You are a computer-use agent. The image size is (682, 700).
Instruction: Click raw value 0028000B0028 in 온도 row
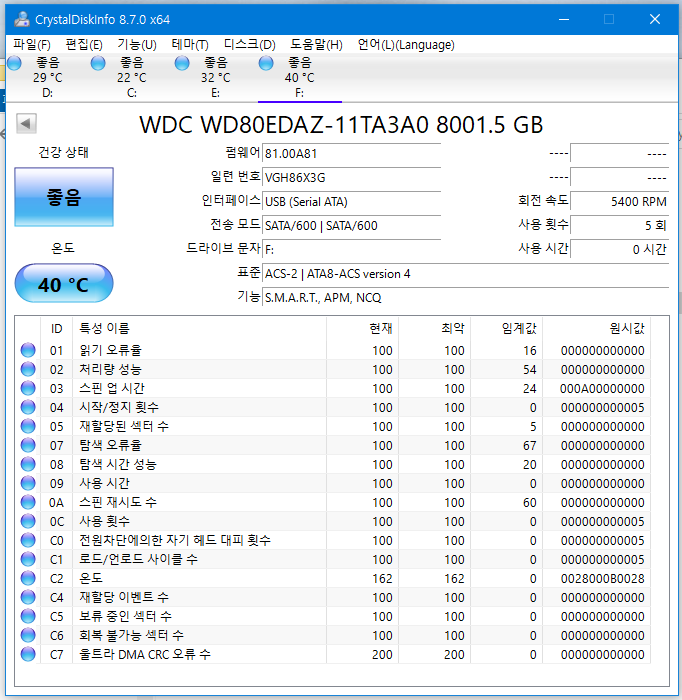pyautogui.click(x=603, y=579)
